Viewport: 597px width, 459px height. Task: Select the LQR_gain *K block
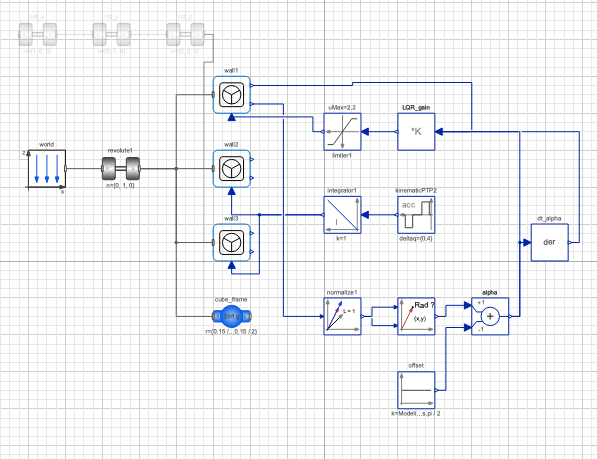(416, 132)
